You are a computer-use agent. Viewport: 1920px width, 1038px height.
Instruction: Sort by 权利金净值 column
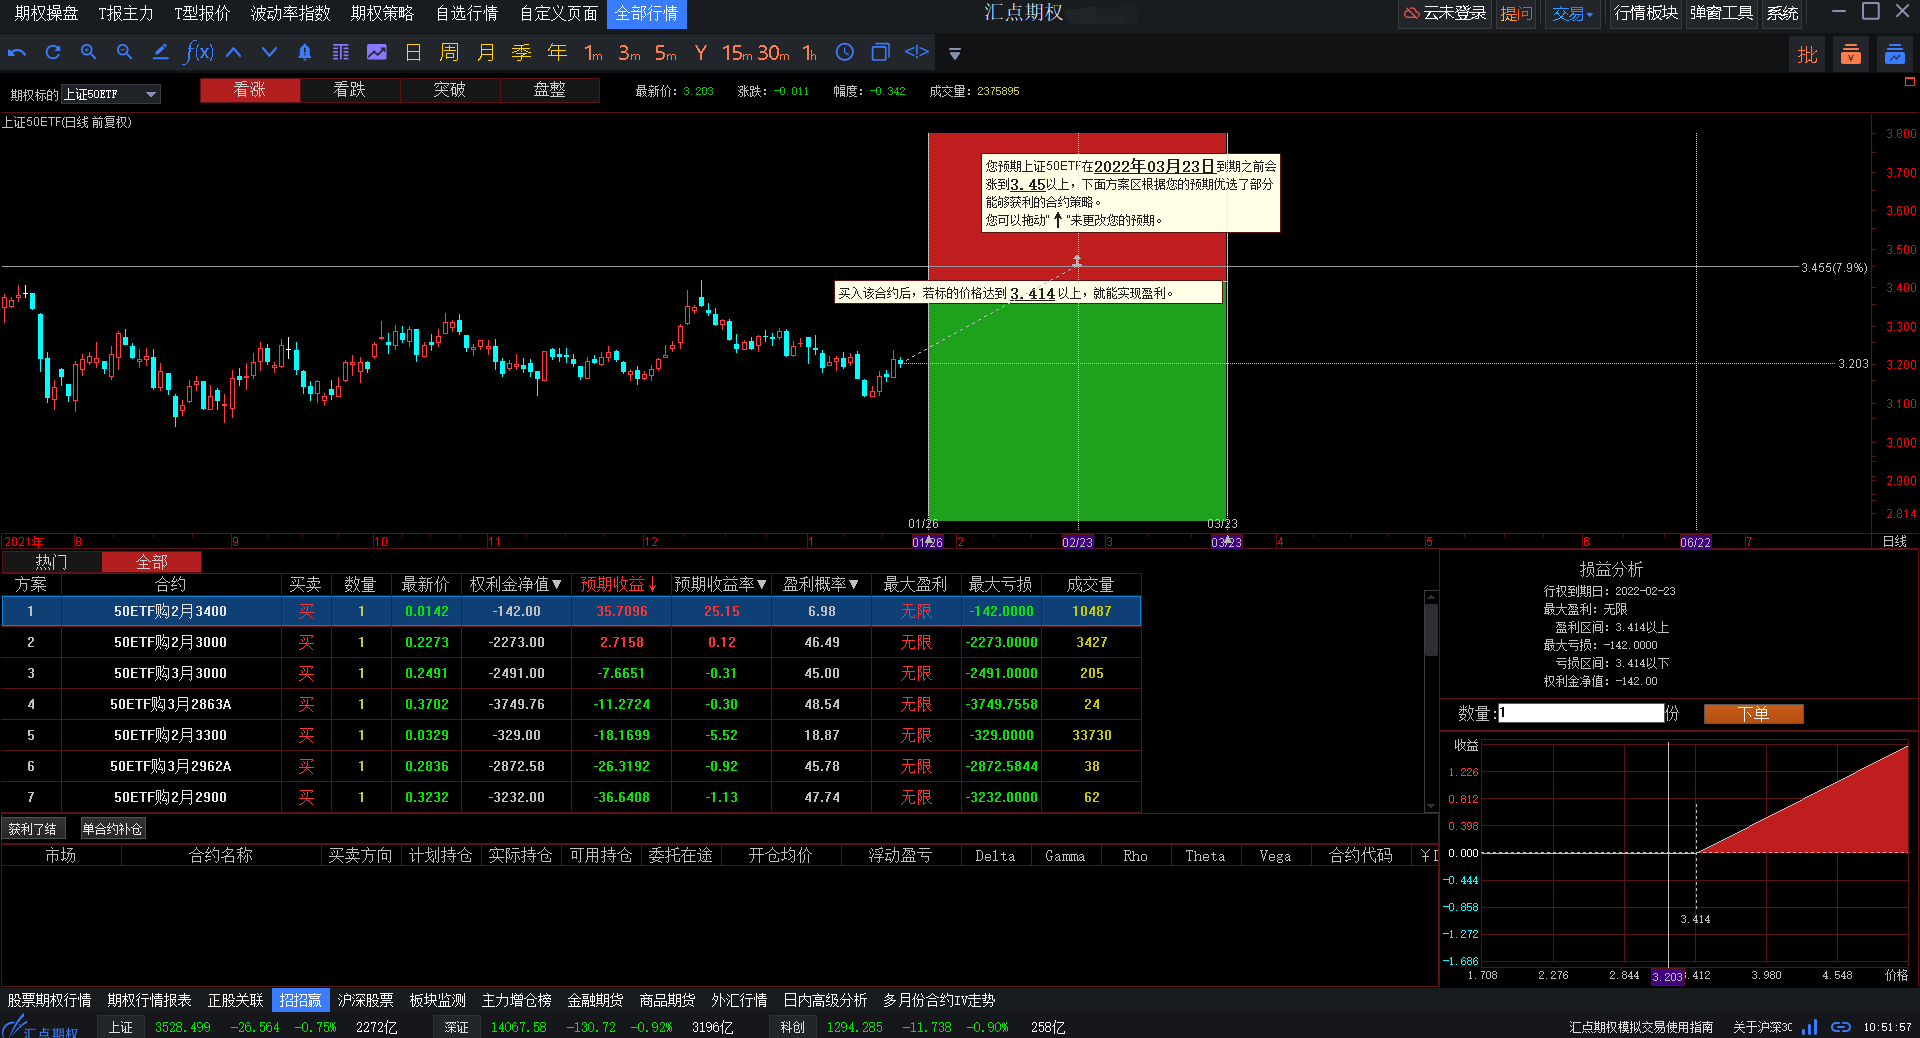516,584
